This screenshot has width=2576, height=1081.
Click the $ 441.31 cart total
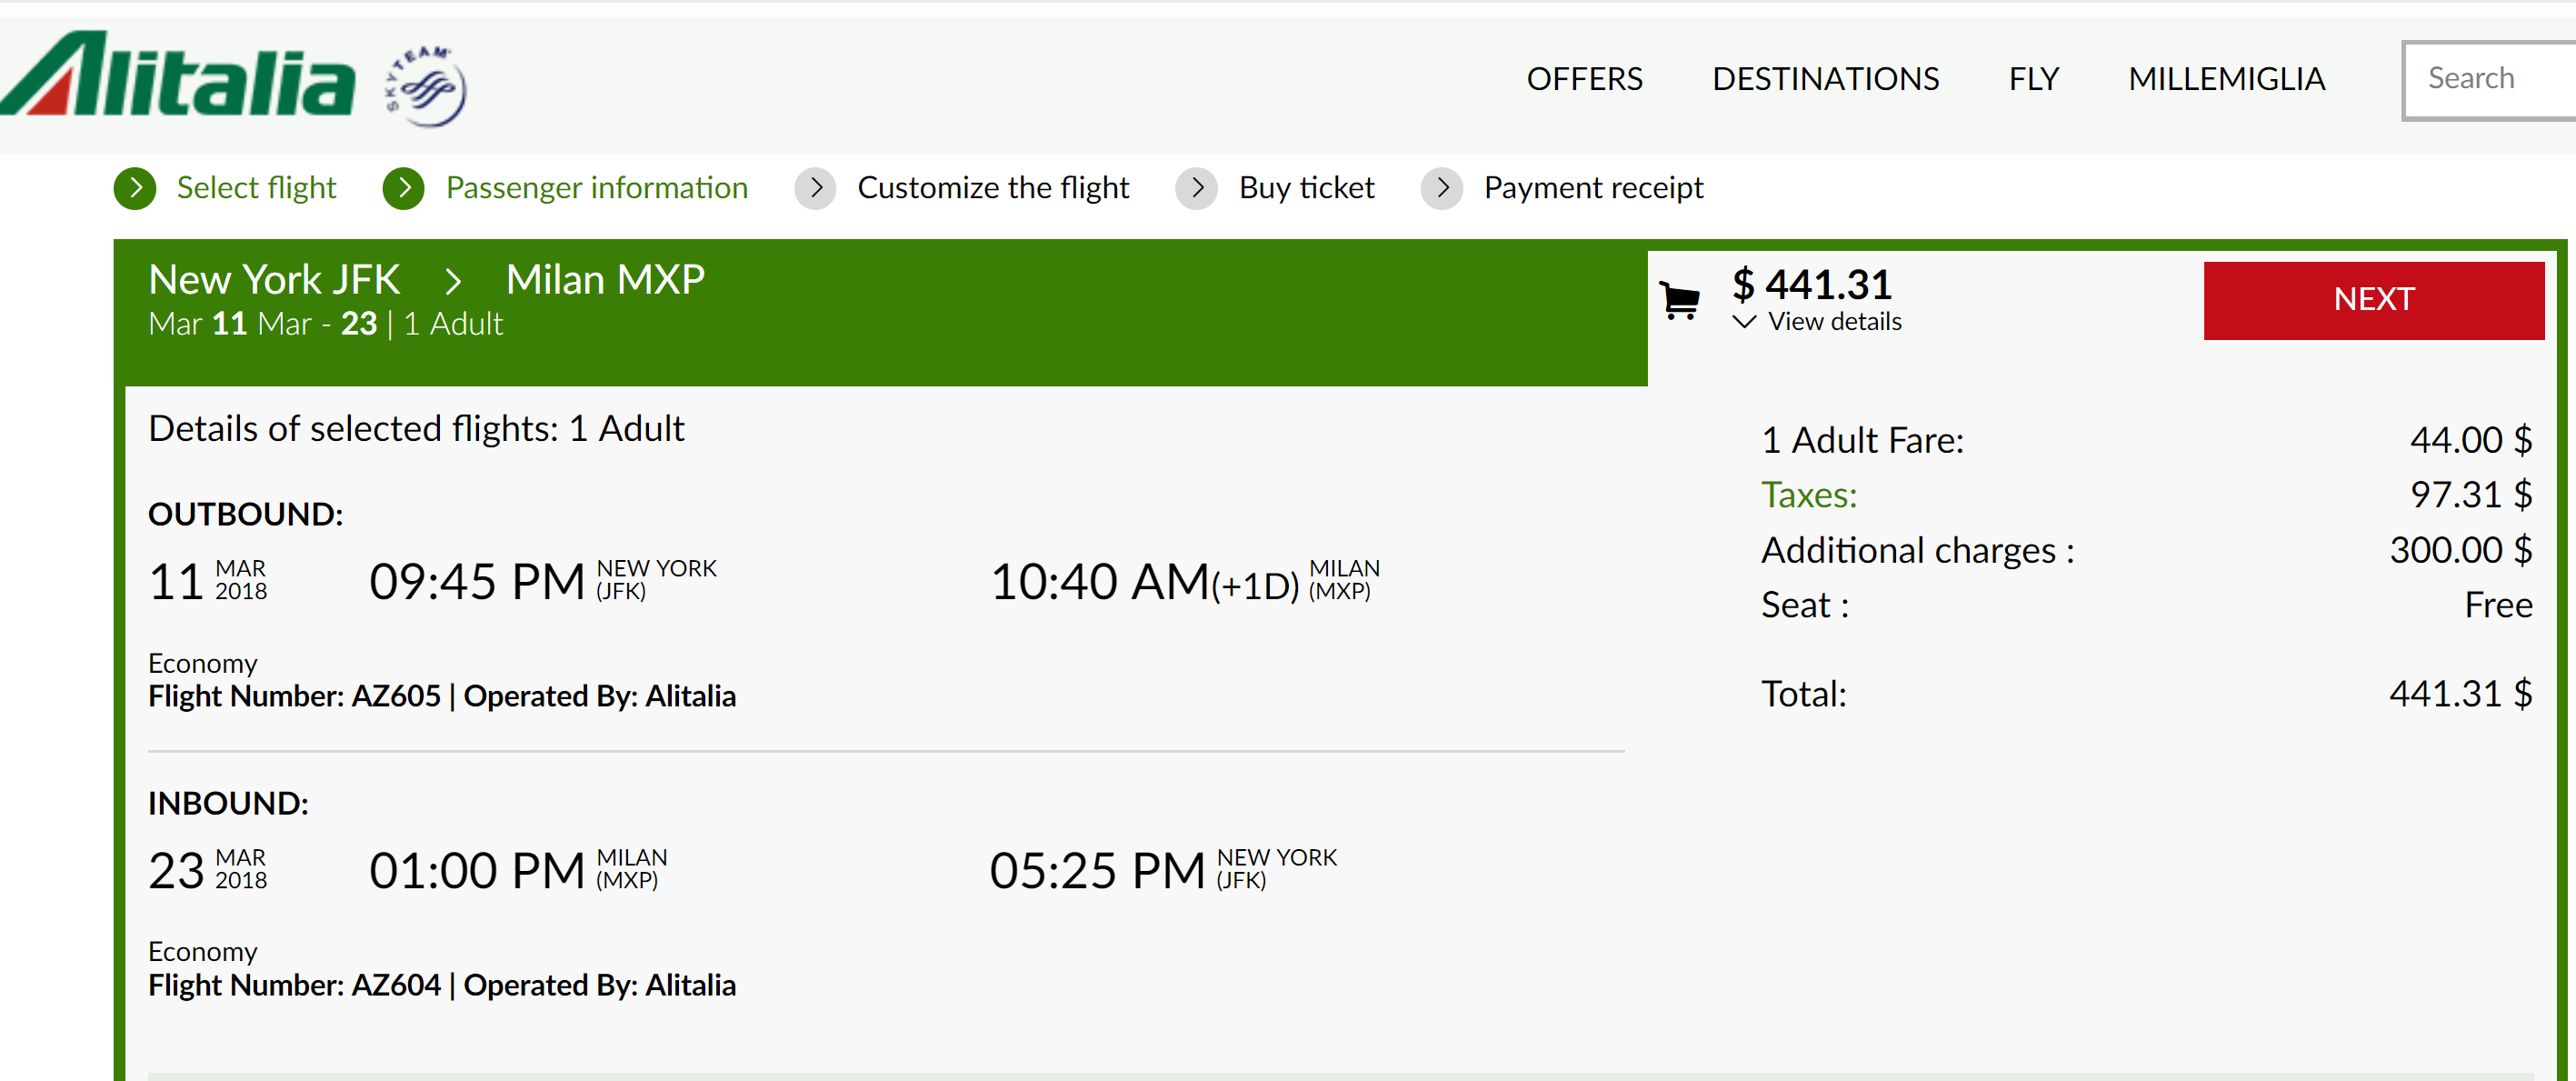(x=1812, y=285)
